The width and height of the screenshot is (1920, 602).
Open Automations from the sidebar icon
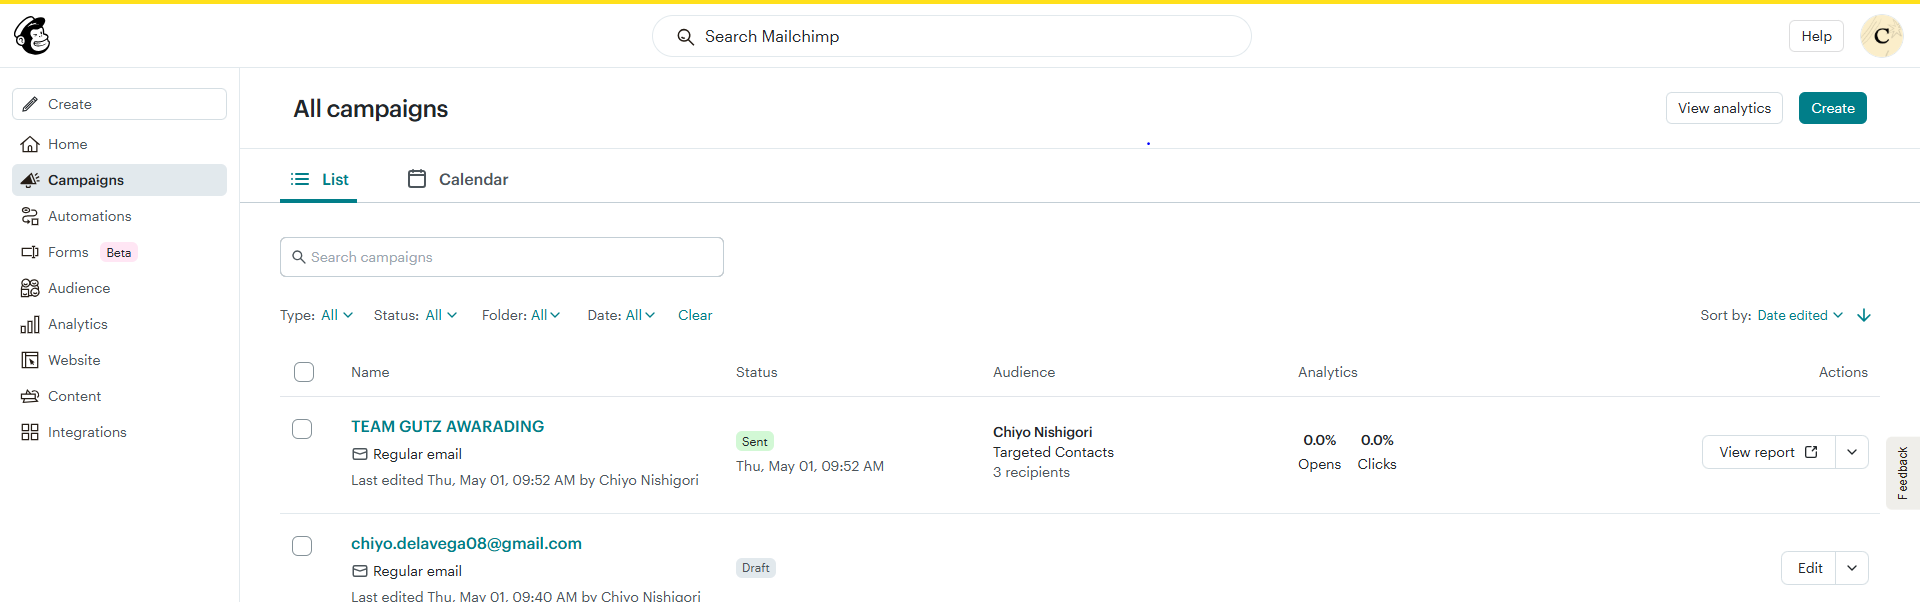click(x=30, y=216)
